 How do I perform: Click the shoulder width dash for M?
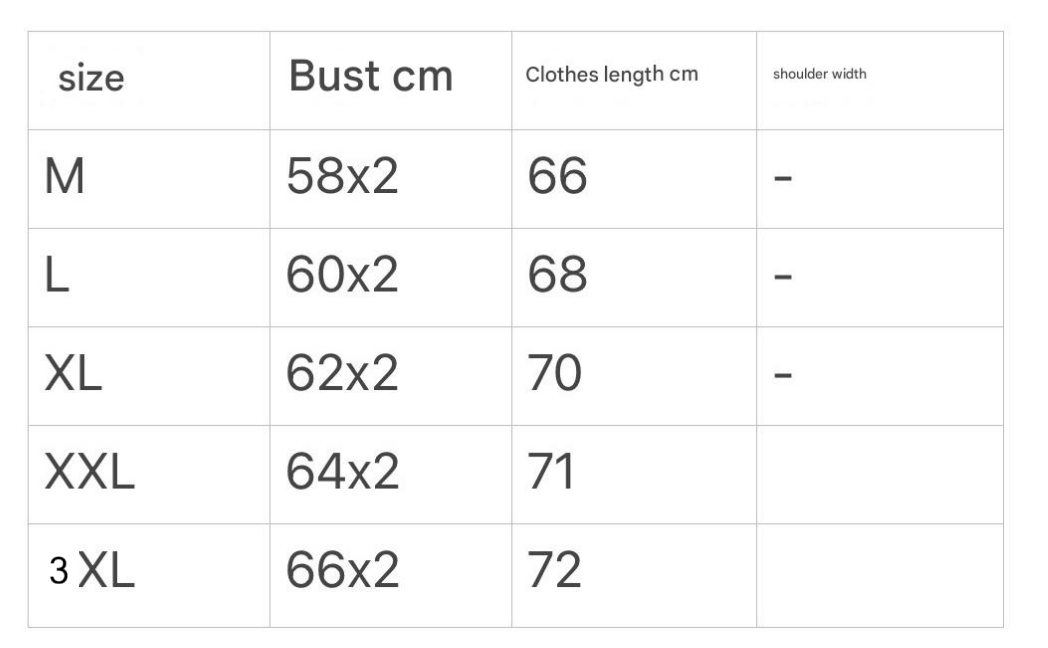coord(783,180)
